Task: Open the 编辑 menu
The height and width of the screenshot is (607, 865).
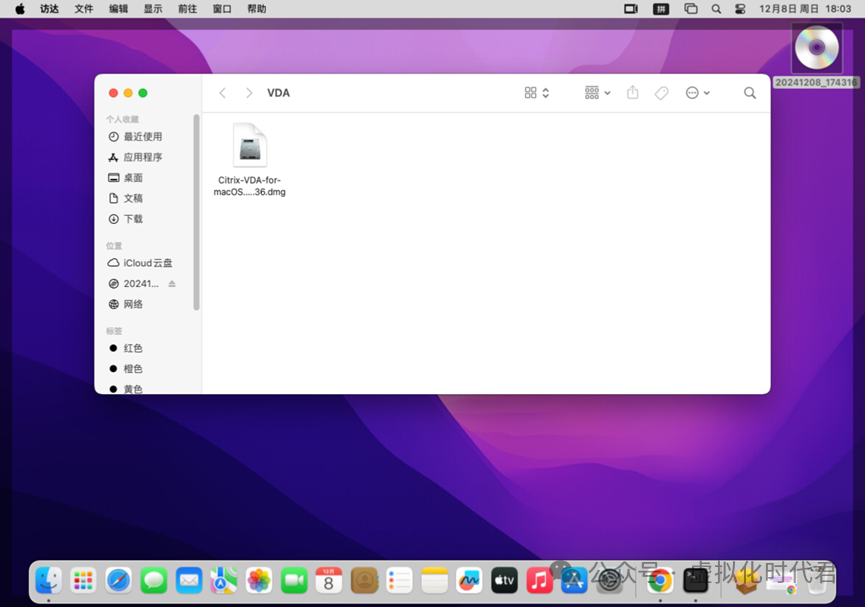Action: 118,9
